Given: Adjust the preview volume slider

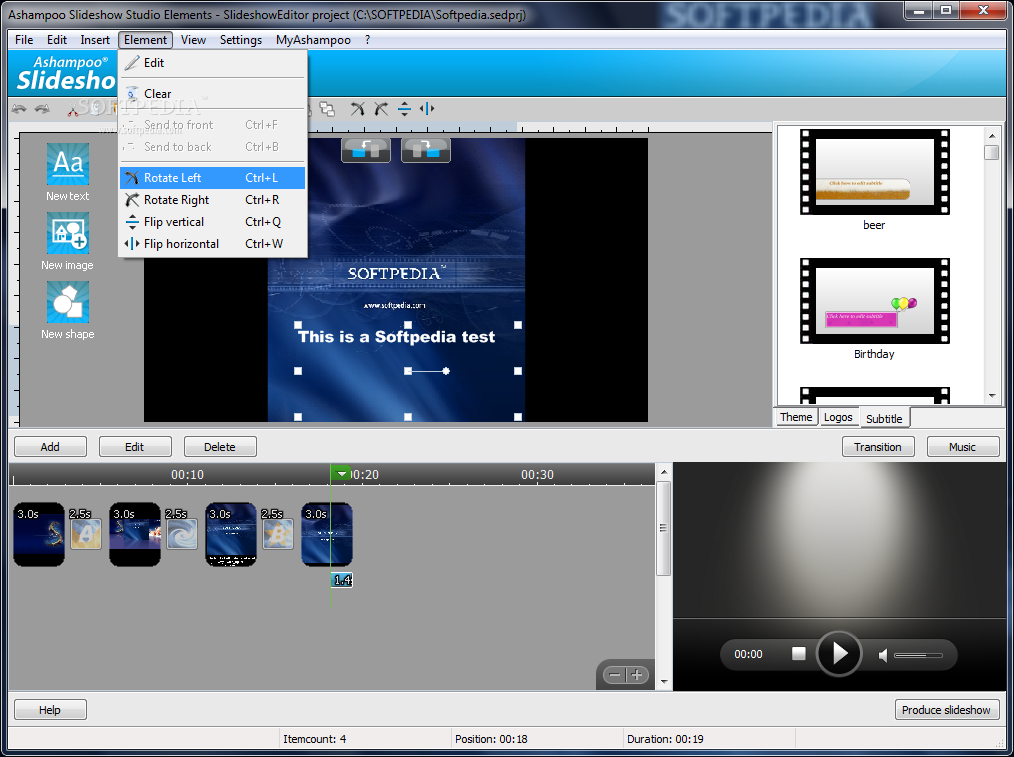Looking at the screenshot, I should click(918, 656).
